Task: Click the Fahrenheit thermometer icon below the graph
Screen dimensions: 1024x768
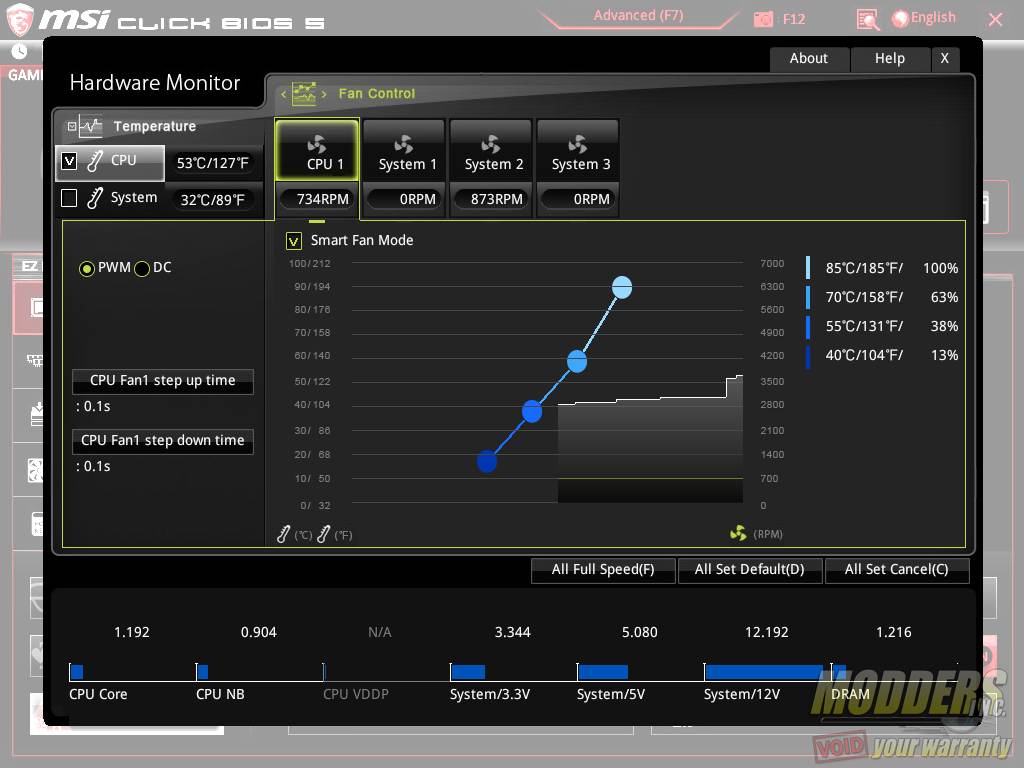Action: click(323, 534)
